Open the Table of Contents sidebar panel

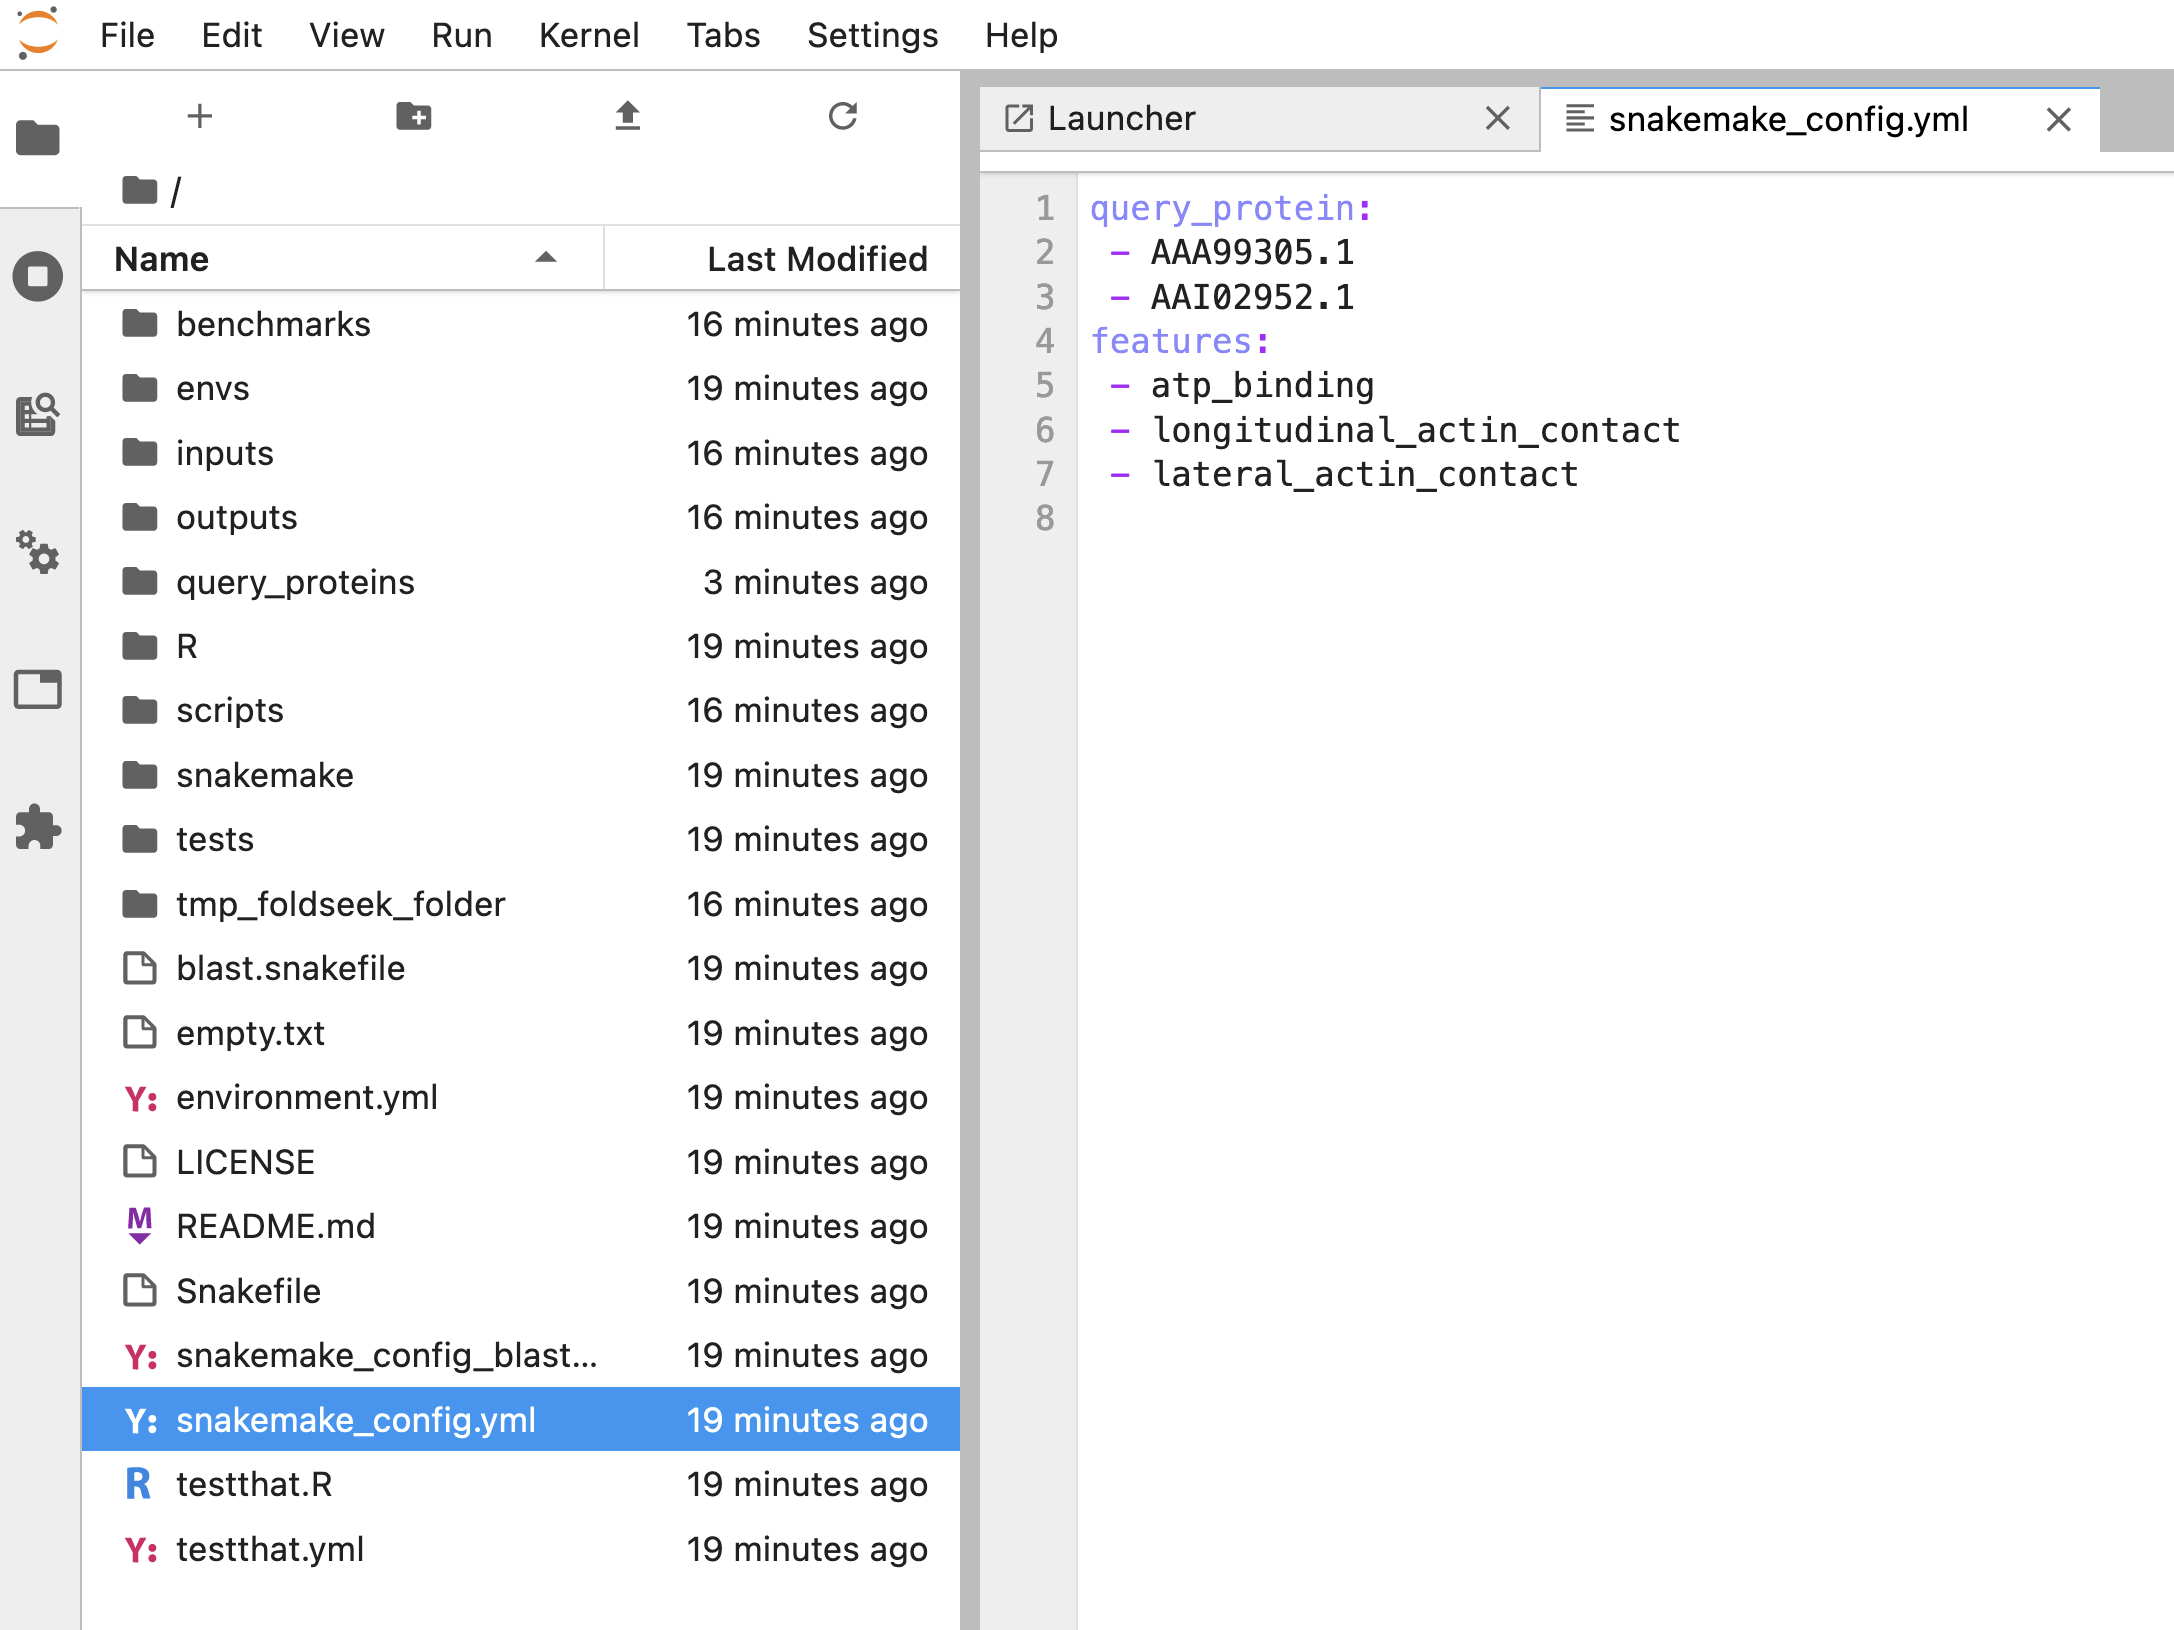pyautogui.click(x=38, y=414)
